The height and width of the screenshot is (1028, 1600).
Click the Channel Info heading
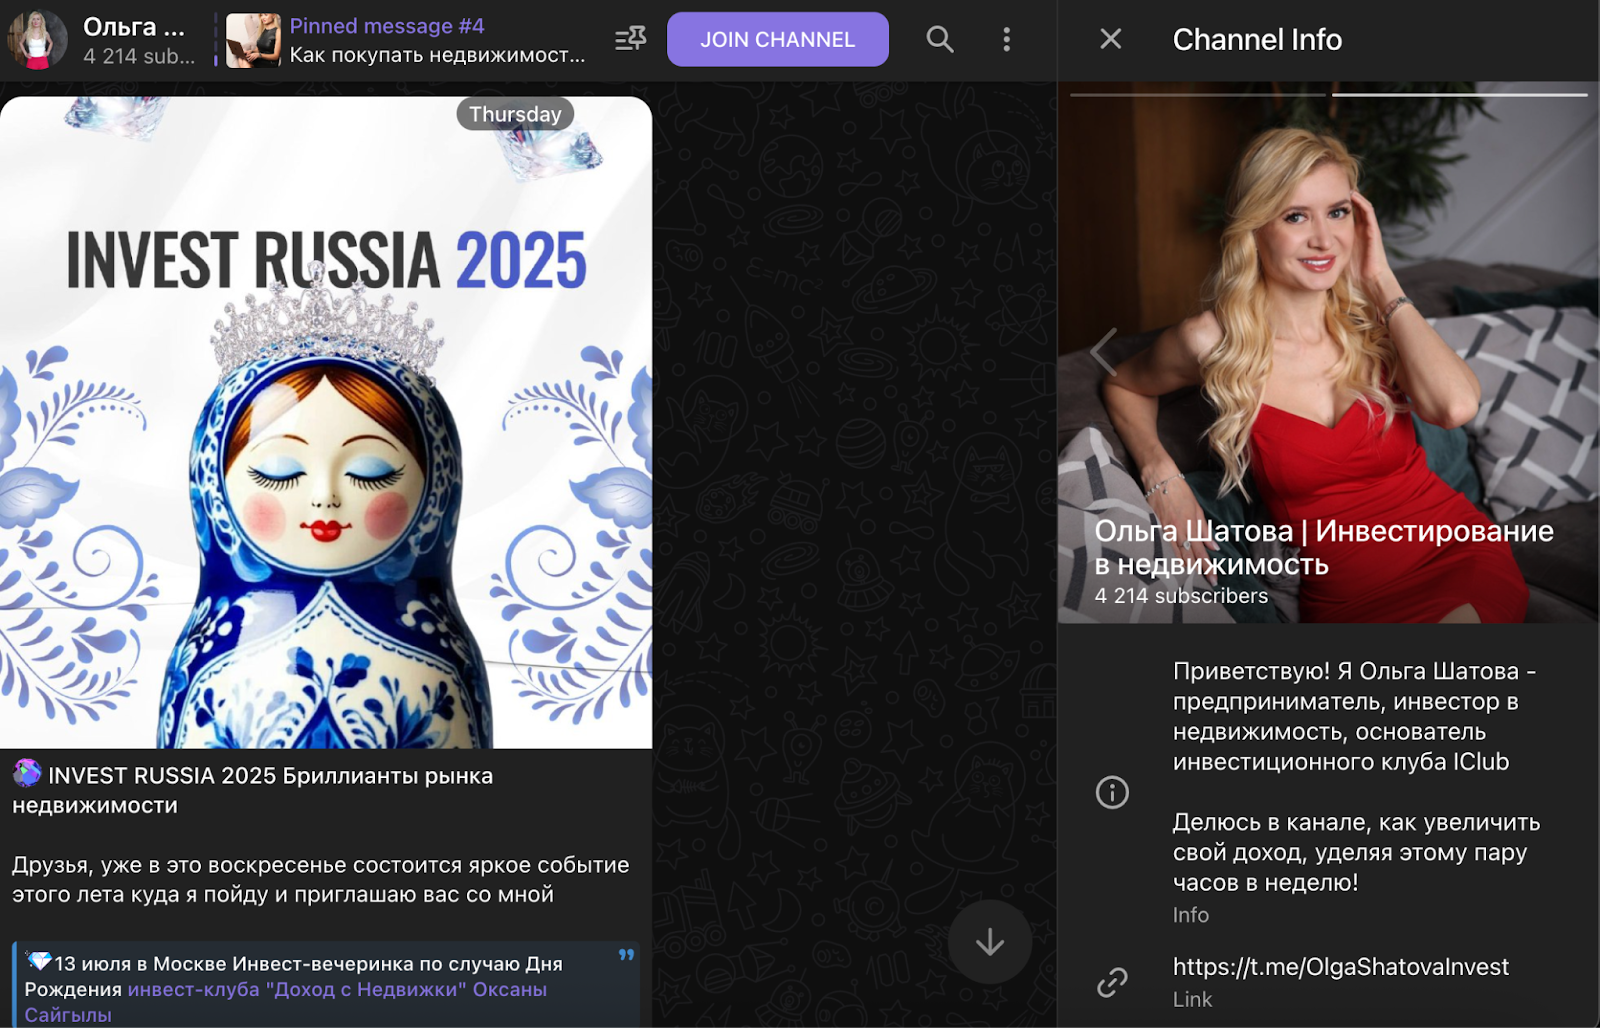point(1257,39)
